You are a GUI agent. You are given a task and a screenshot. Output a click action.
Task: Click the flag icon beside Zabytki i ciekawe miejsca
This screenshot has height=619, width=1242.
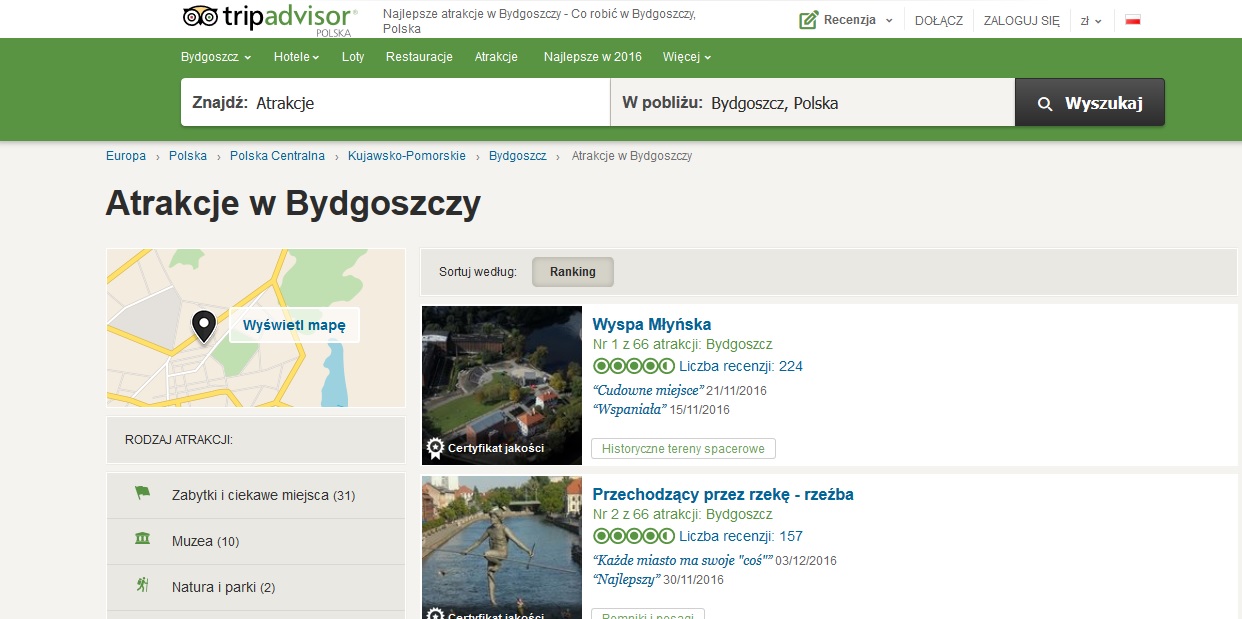[142, 494]
